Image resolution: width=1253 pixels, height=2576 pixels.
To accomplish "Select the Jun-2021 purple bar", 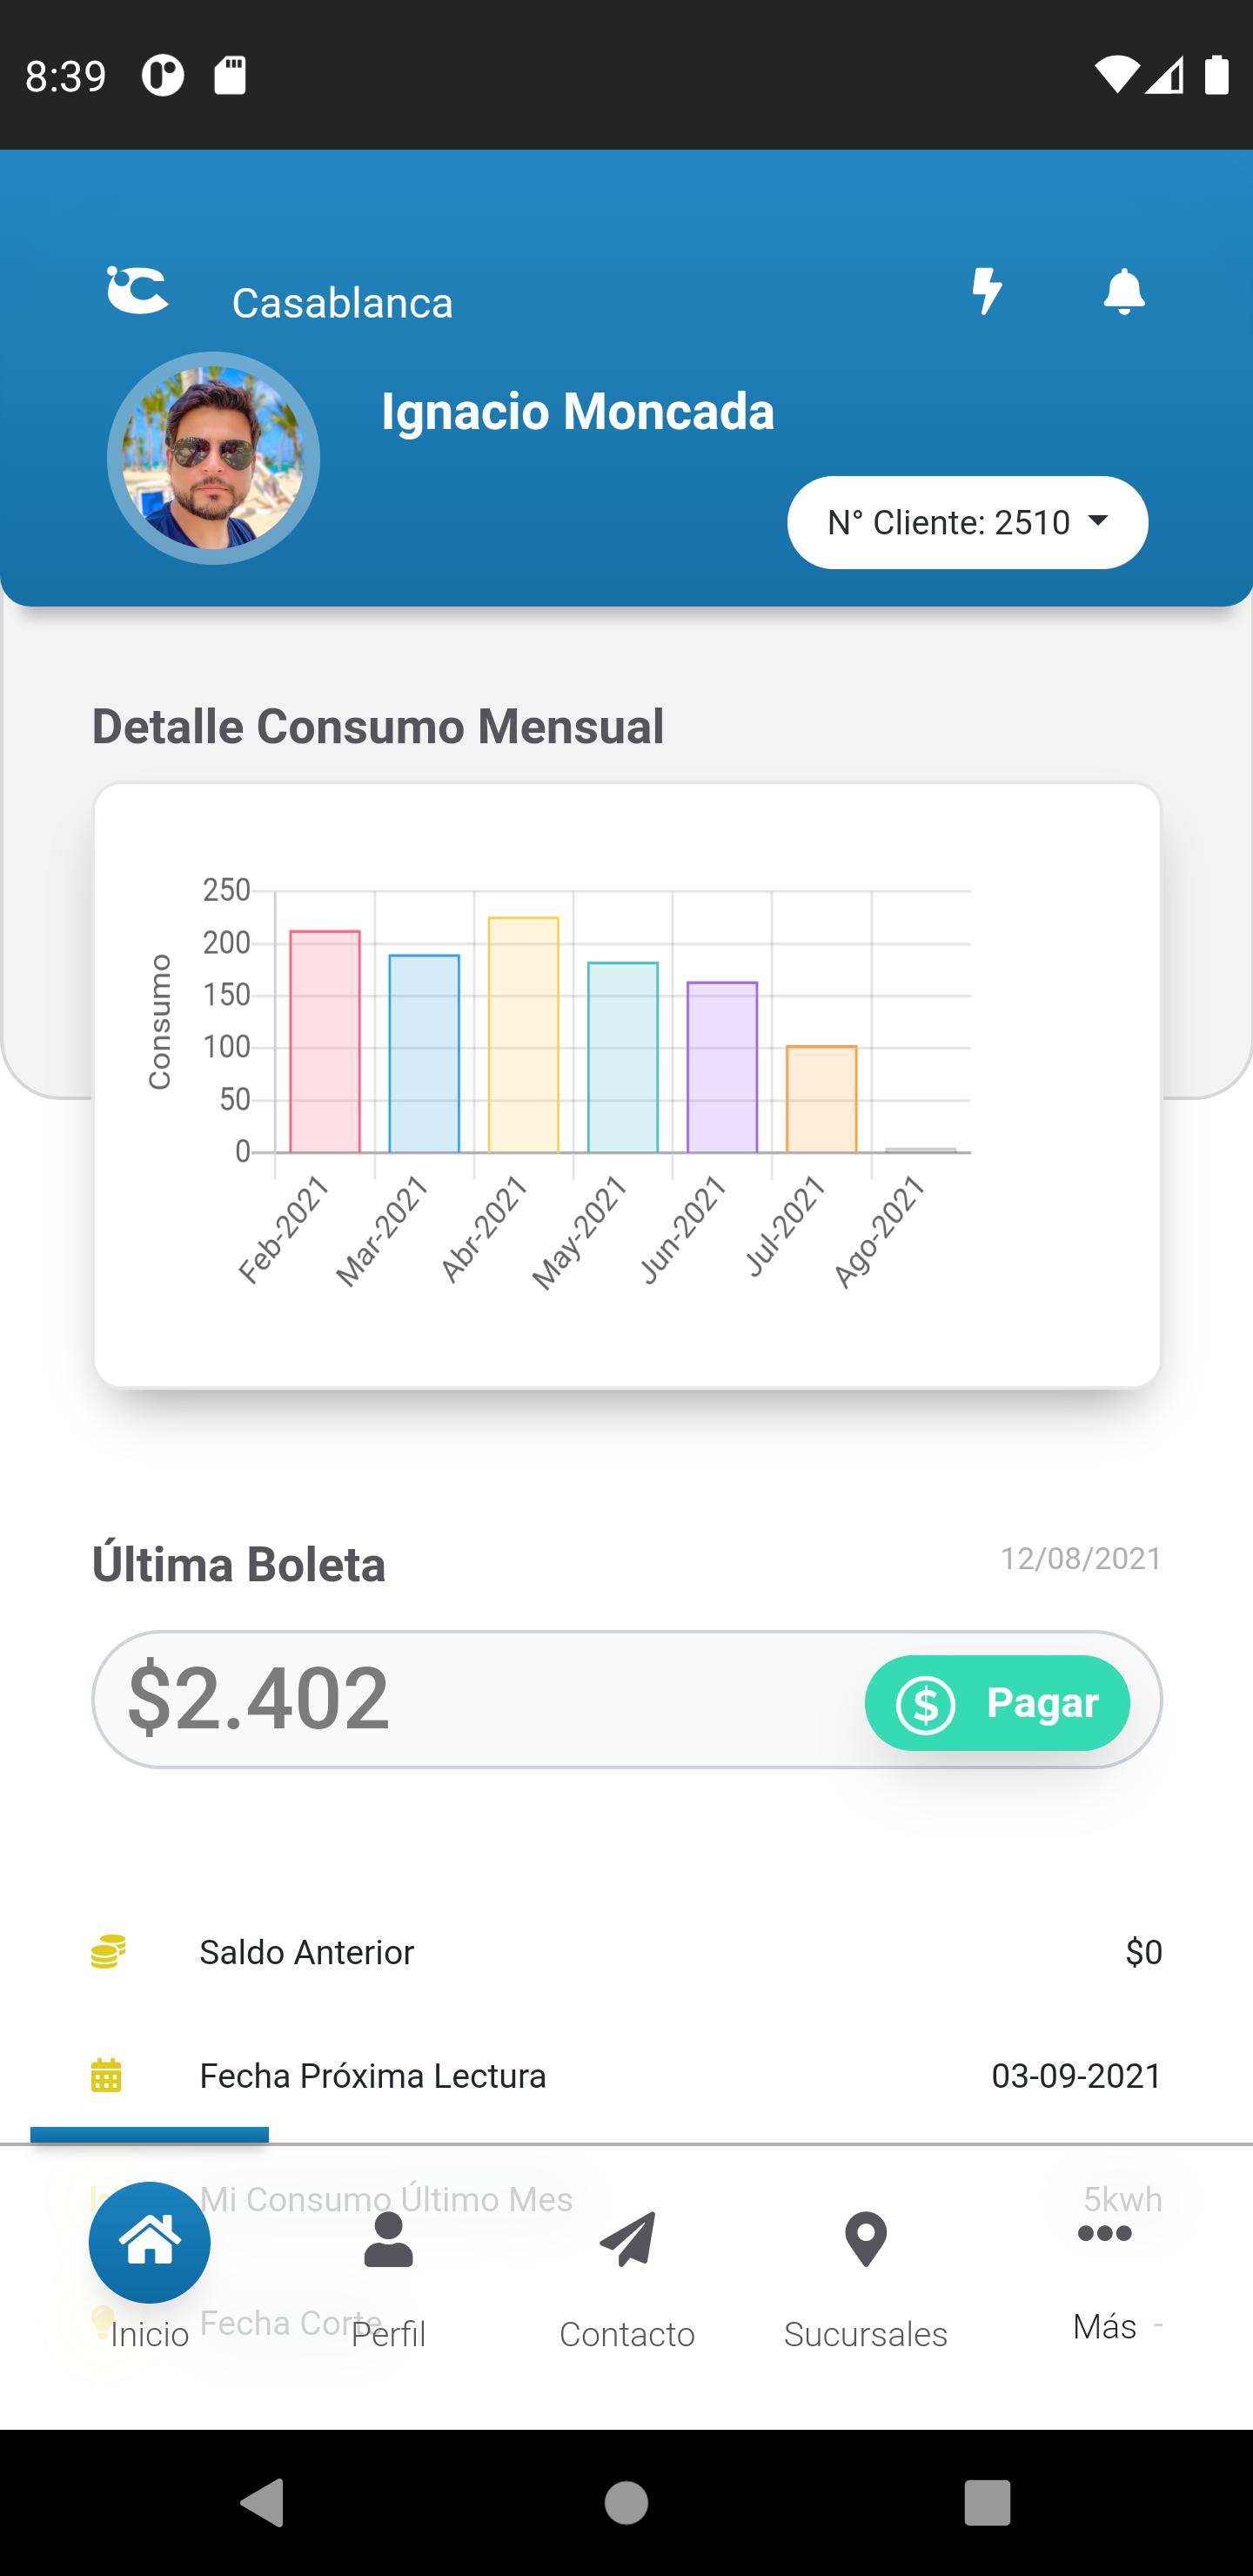I will (722, 1067).
